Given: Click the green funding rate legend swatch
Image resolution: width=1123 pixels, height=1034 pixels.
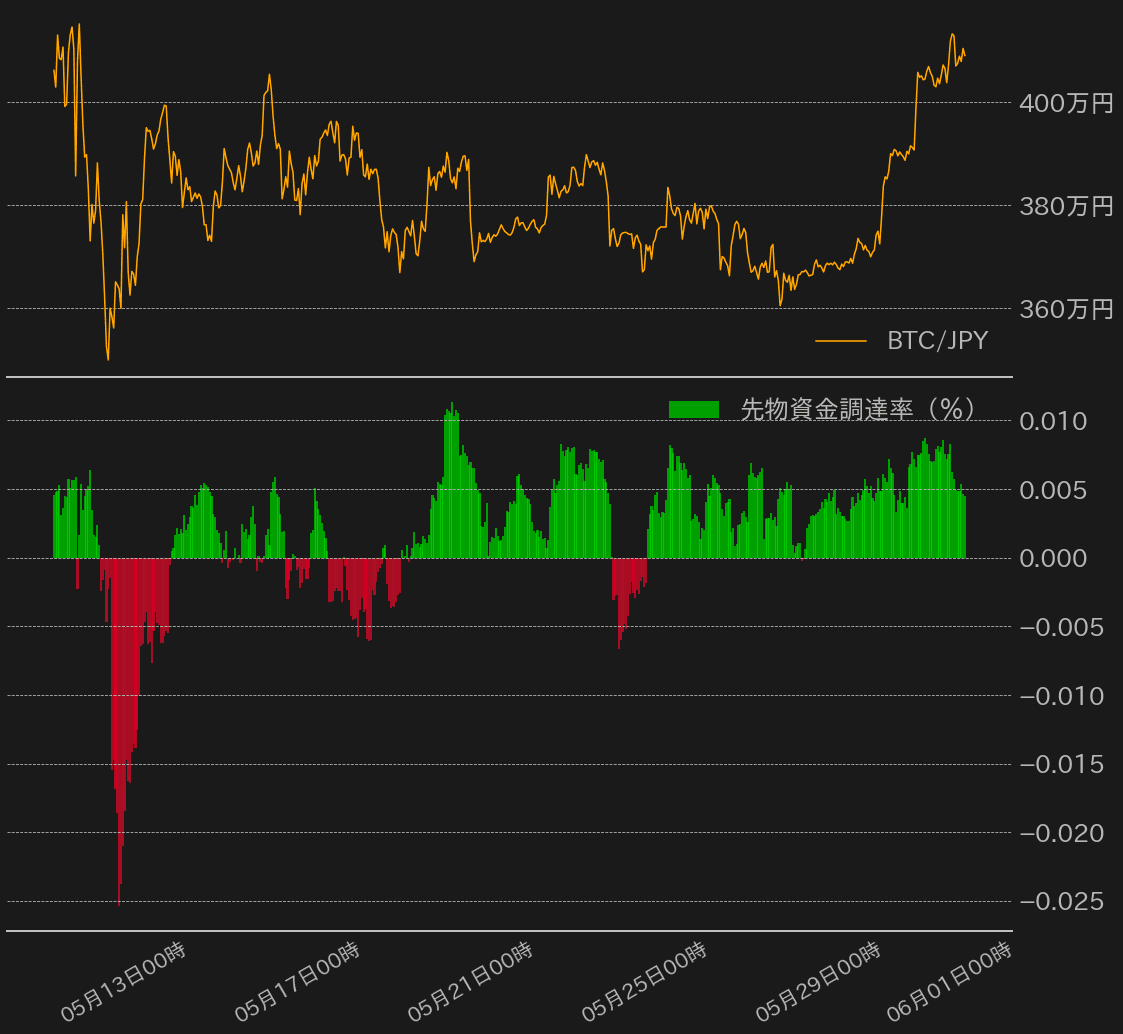Looking at the screenshot, I should (694, 409).
